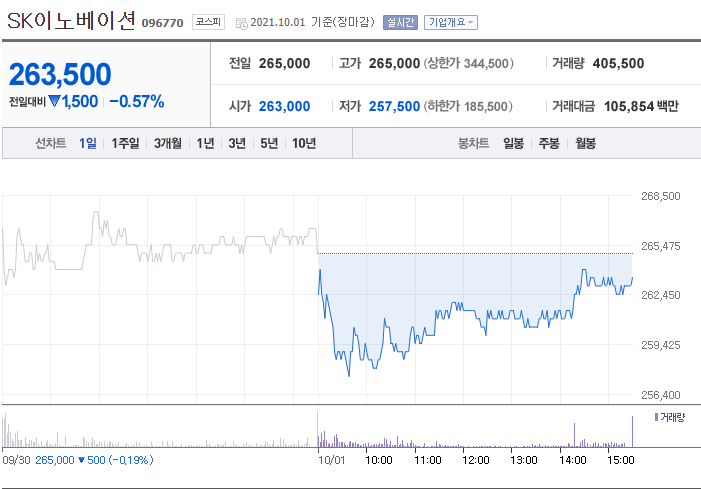This screenshot has height=489, width=701.
Task: Click the down triangle next to 1,500
Action: pos(55,101)
